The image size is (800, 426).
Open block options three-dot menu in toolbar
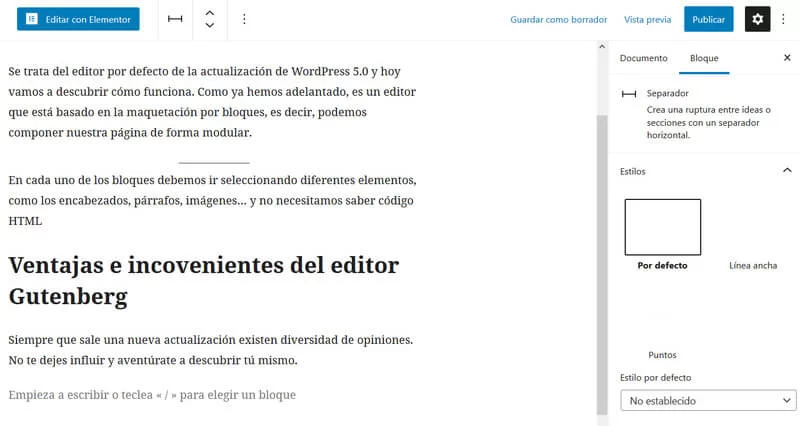(x=244, y=19)
